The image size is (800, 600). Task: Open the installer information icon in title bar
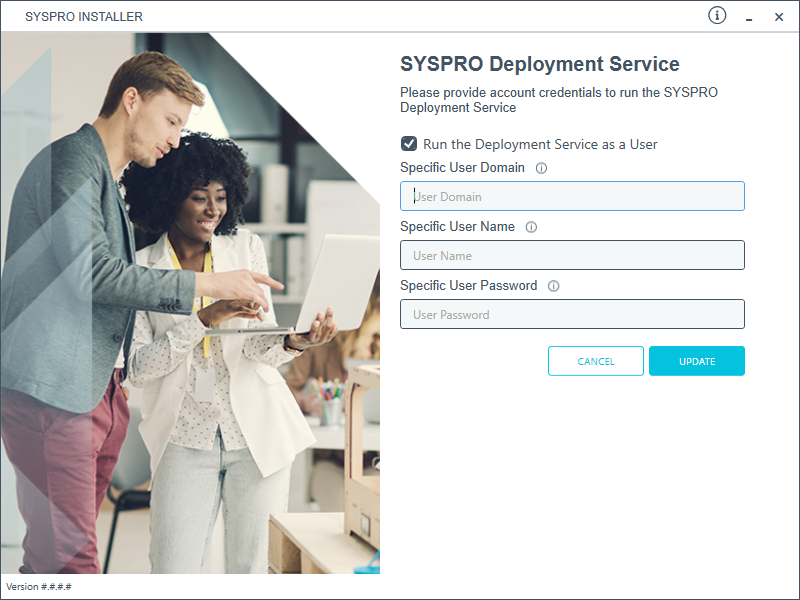tap(717, 15)
